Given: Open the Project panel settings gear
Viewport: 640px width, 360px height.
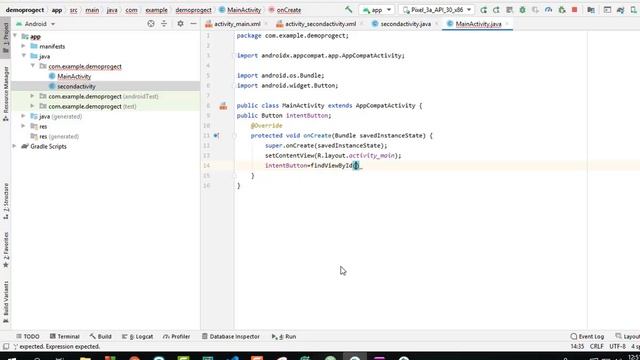Looking at the screenshot, I should [x=180, y=24].
